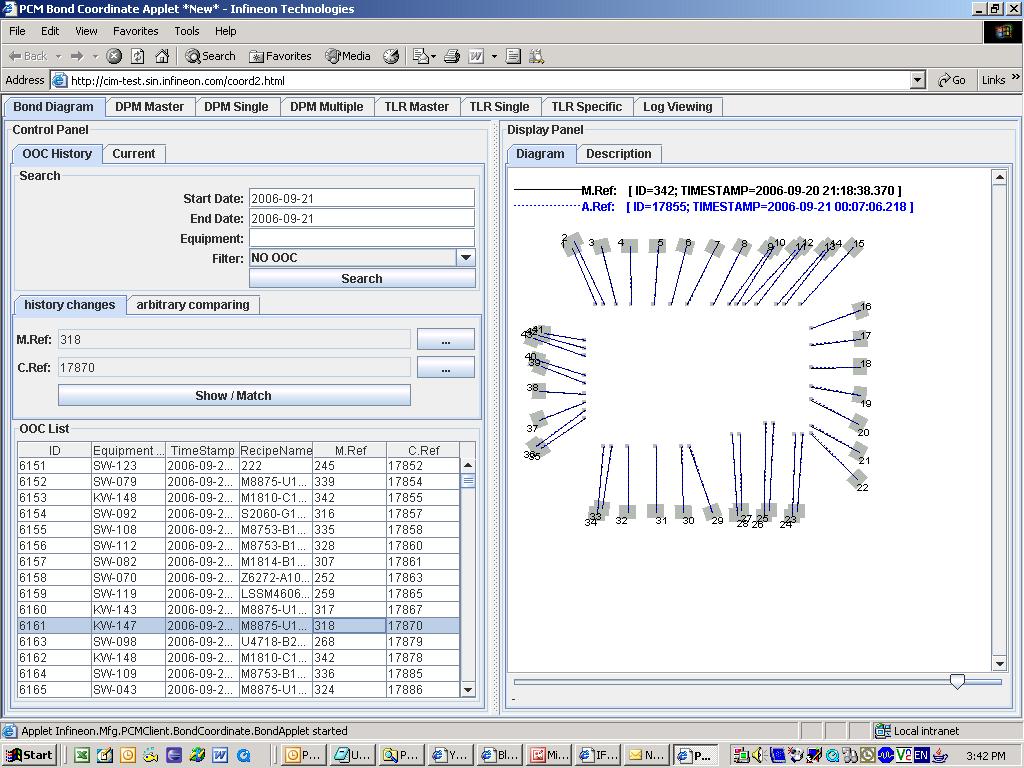Click the Show / Match button
This screenshot has width=1024, height=768.
(x=234, y=395)
